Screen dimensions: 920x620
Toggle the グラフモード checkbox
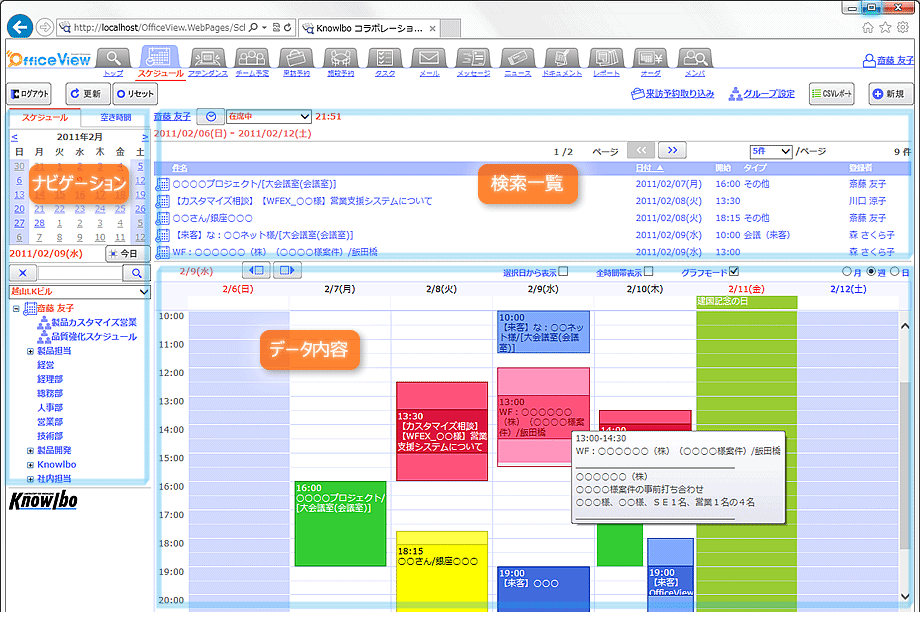pos(734,271)
